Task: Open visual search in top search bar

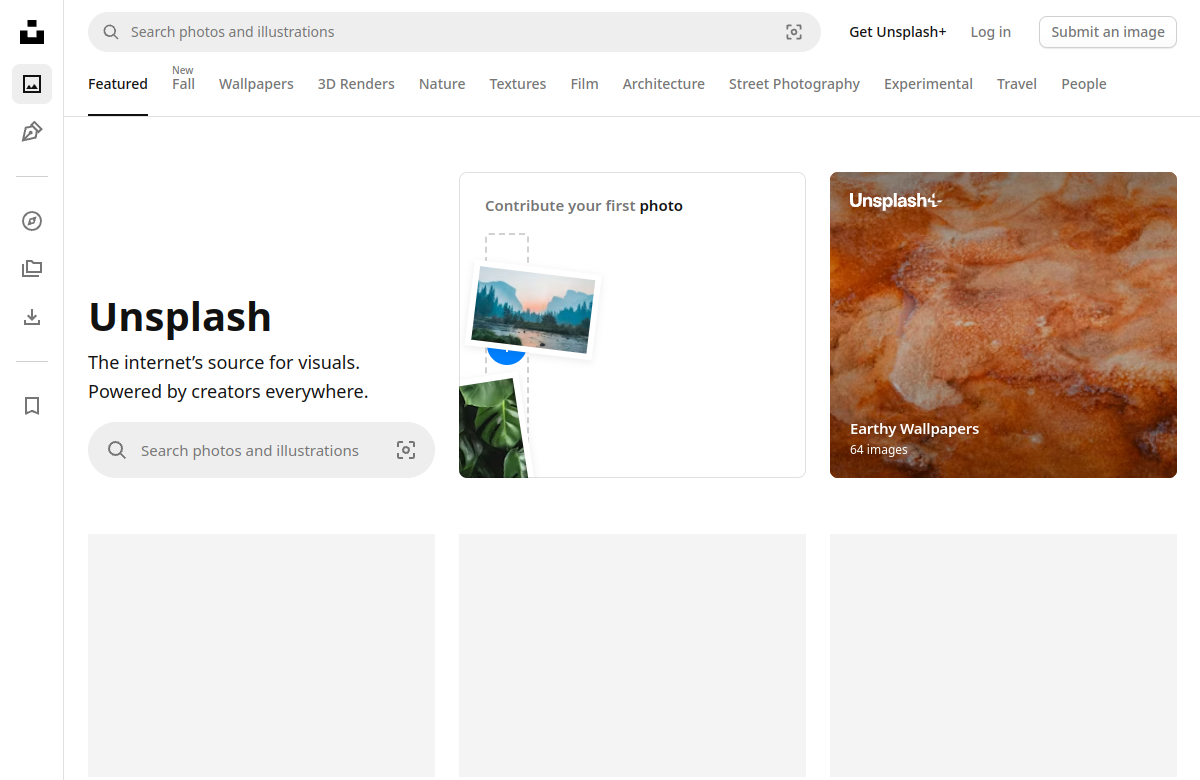Action: (x=794, y=32)
